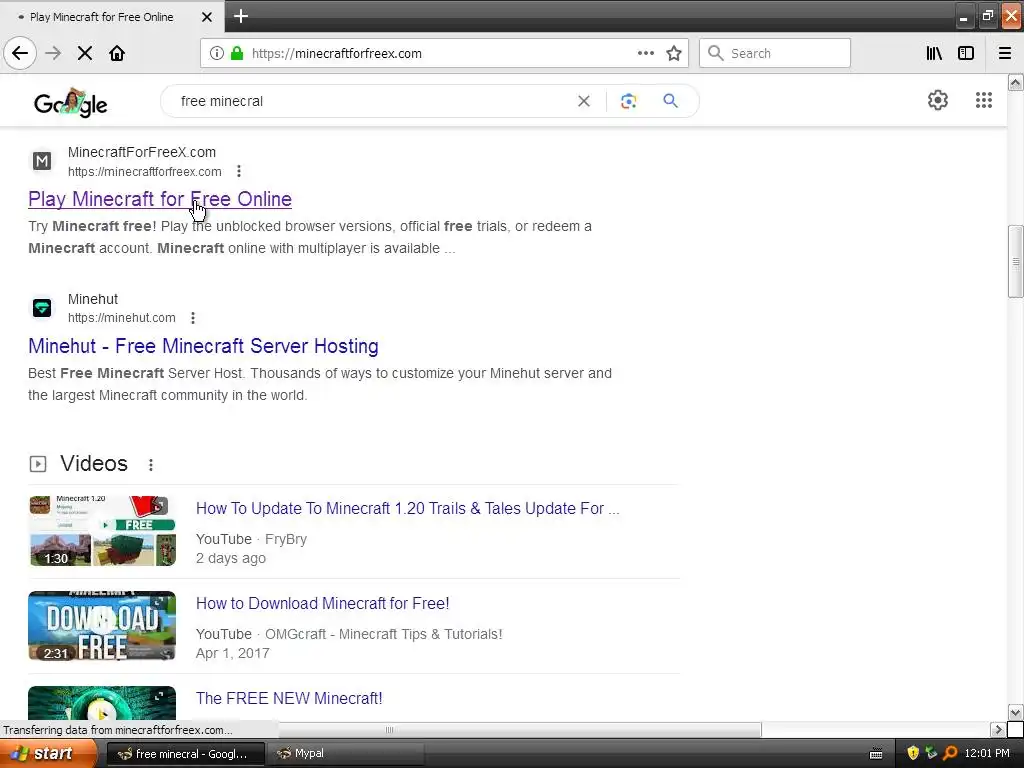Click the 12:01 PM system clock

pos(987,754)
